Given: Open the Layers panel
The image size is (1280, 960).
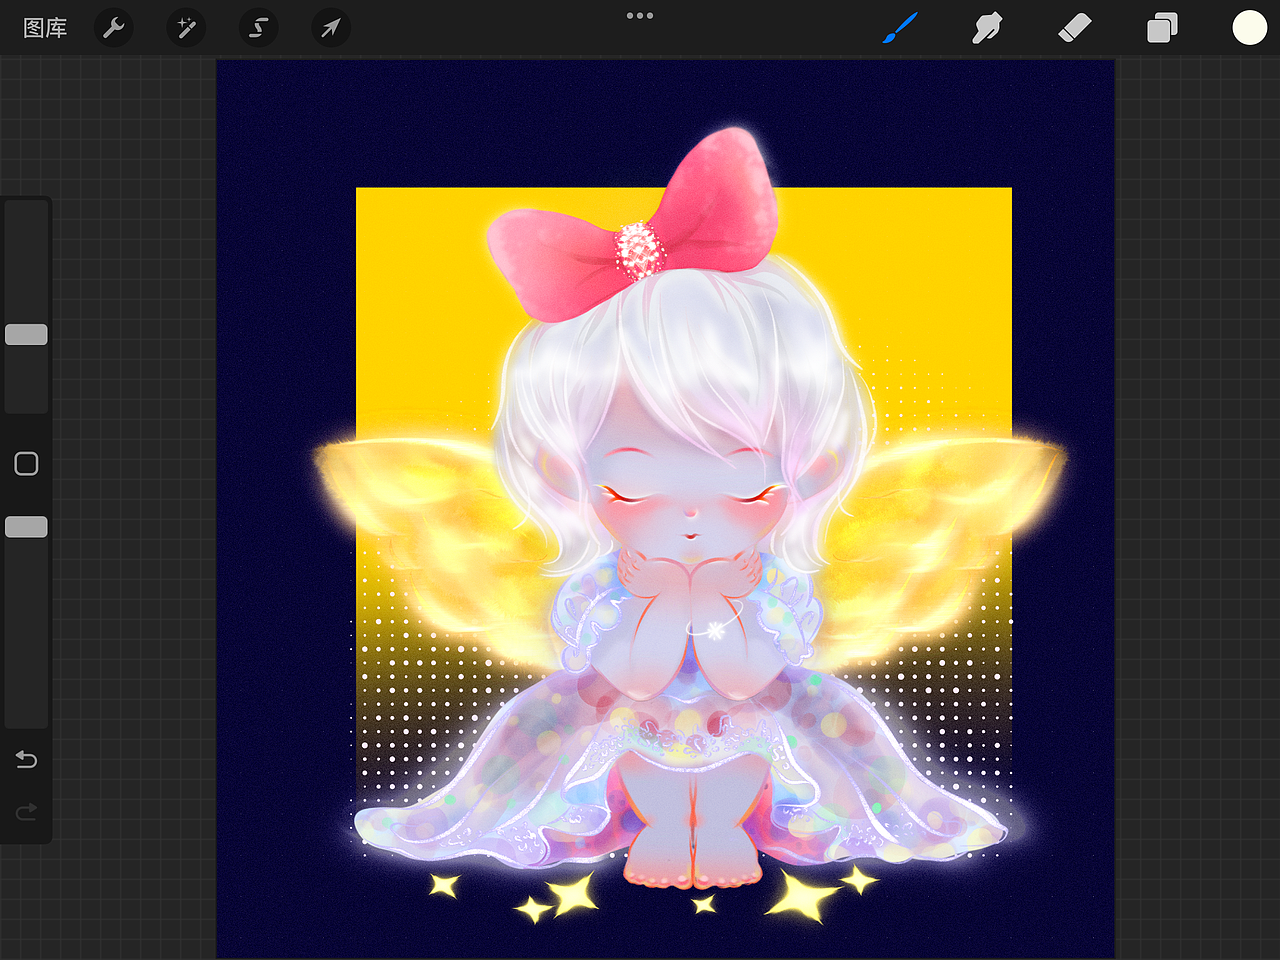Looking at the screenshot, I should [x=1162, y=28].
